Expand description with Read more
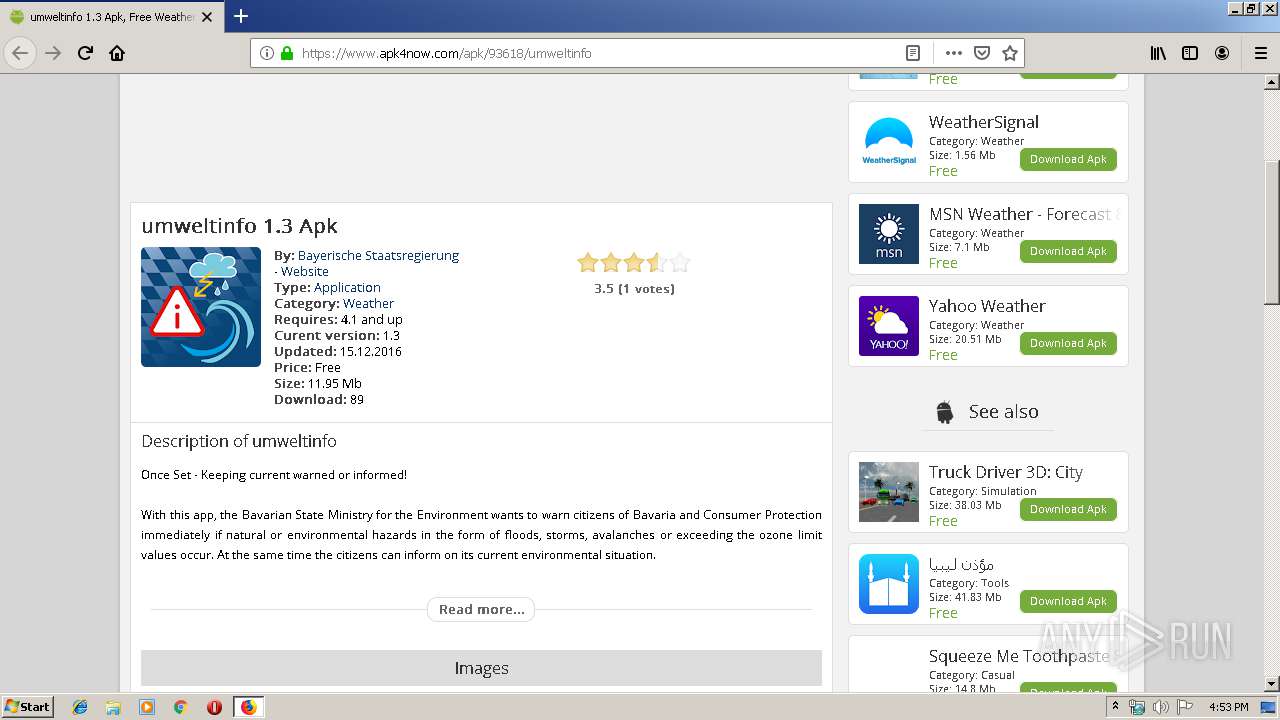This screenshot has height=720, width=1280. (481, 609)
